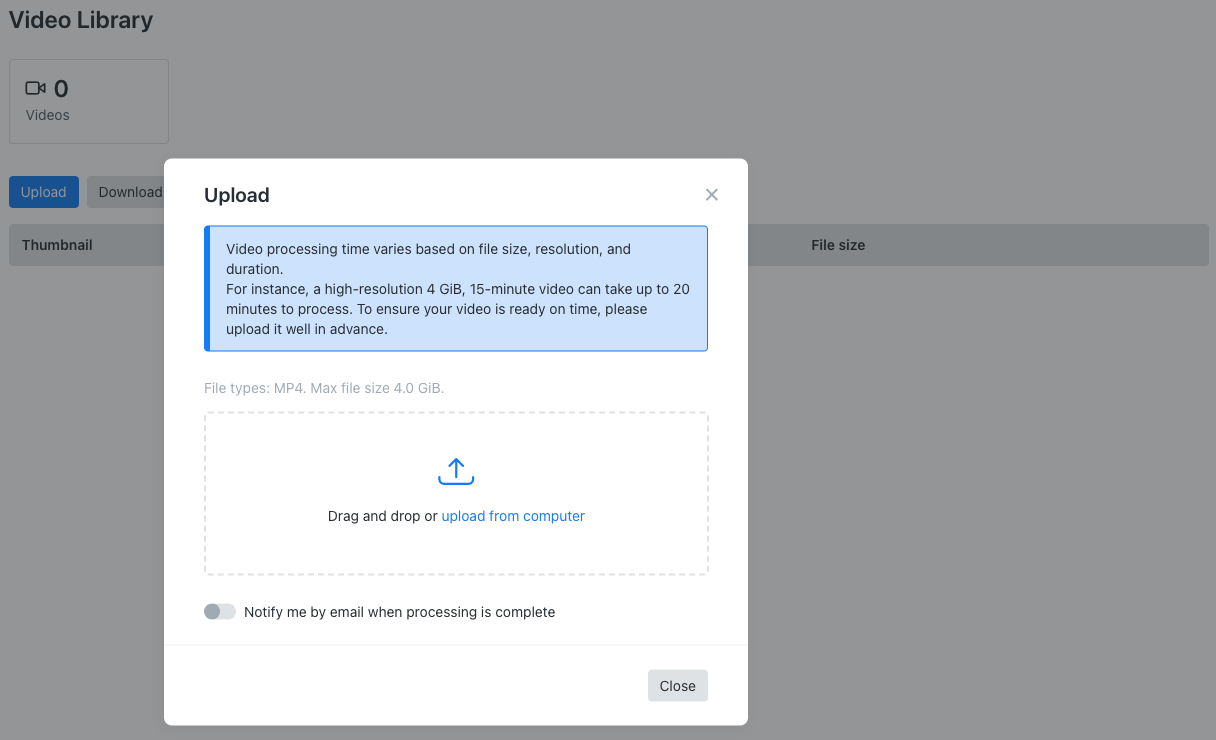
Task: Click the video camera icon in stats card
Action: tap(36, 89)
